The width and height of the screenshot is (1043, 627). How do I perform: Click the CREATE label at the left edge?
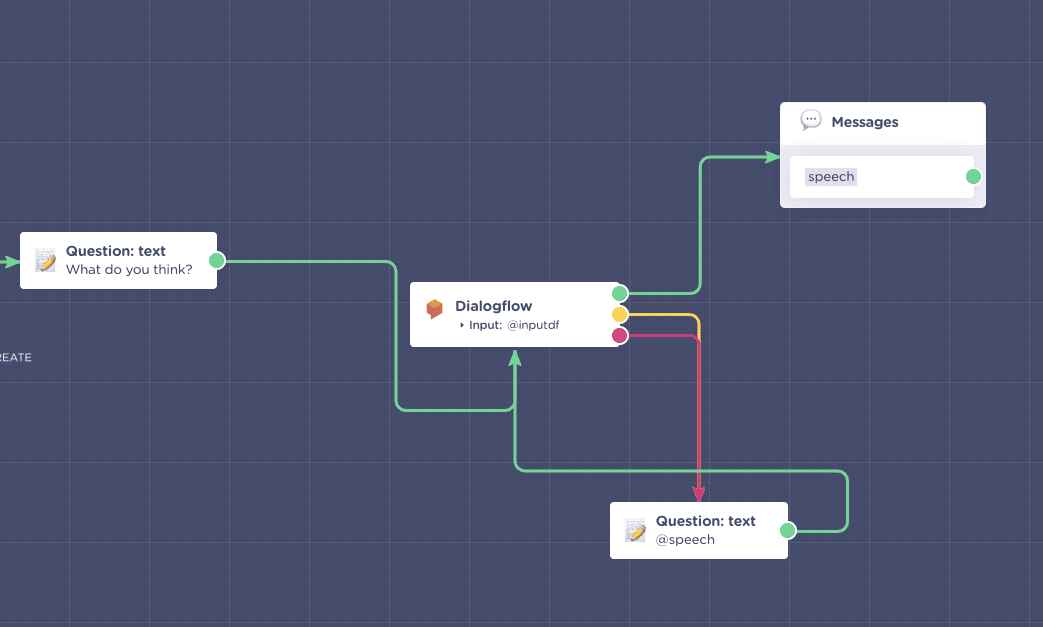pos(16,357)
